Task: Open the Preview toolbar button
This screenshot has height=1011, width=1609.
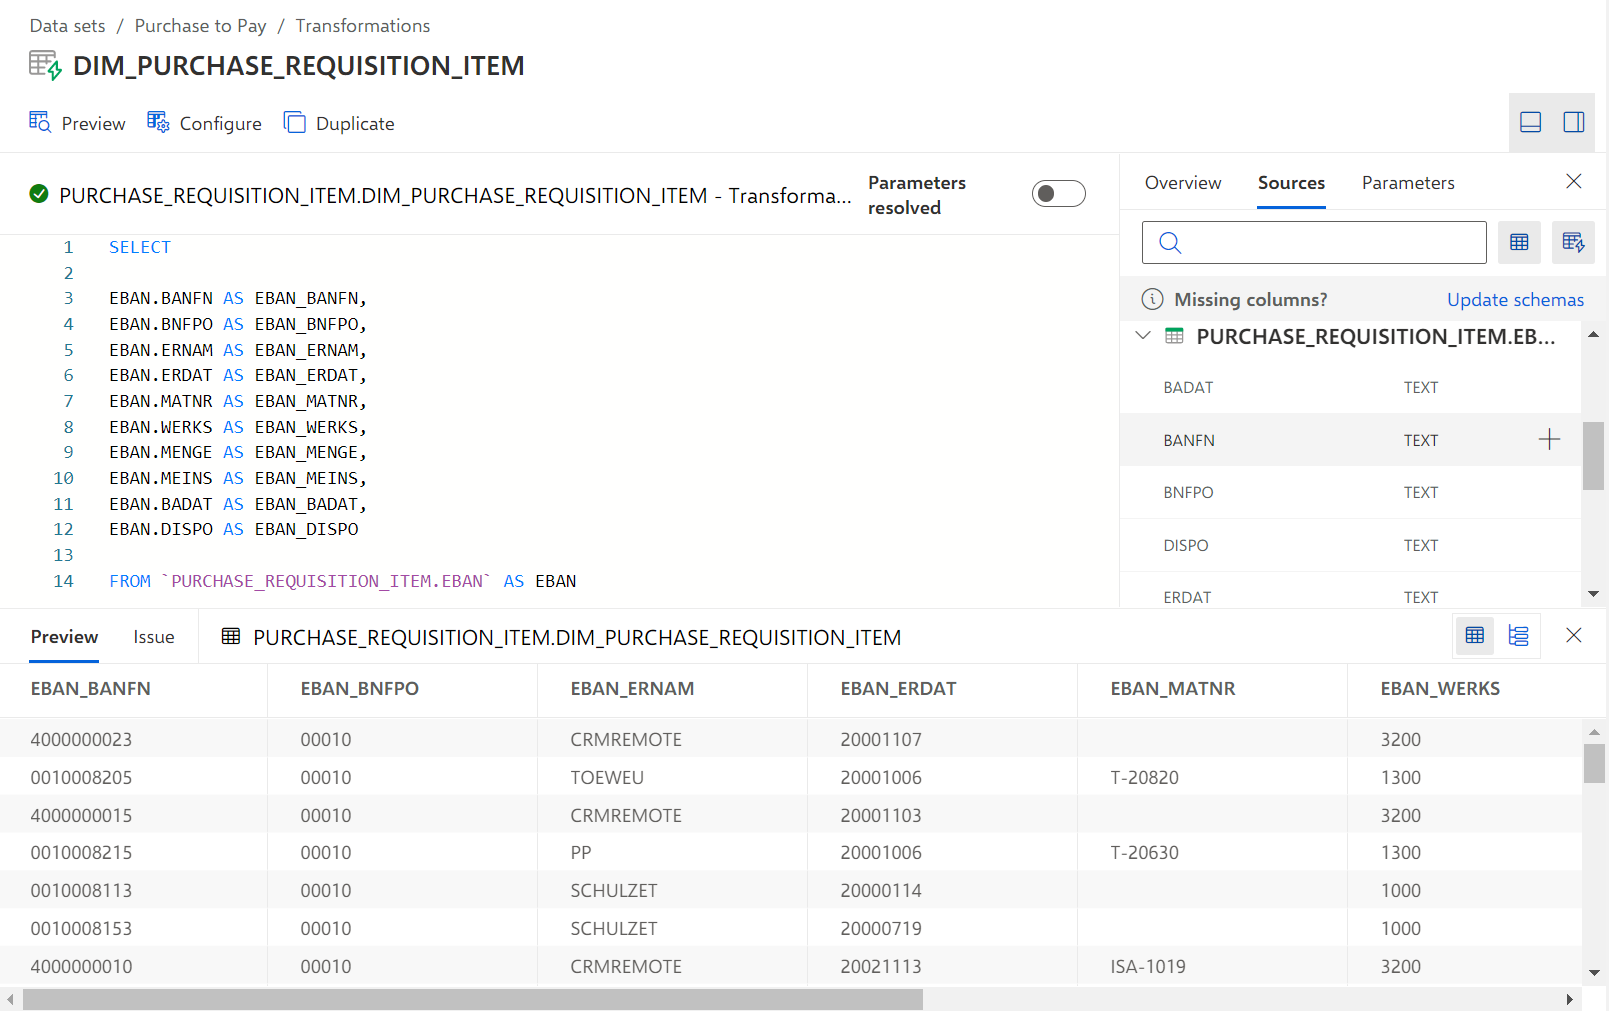Action: (77, 123)
